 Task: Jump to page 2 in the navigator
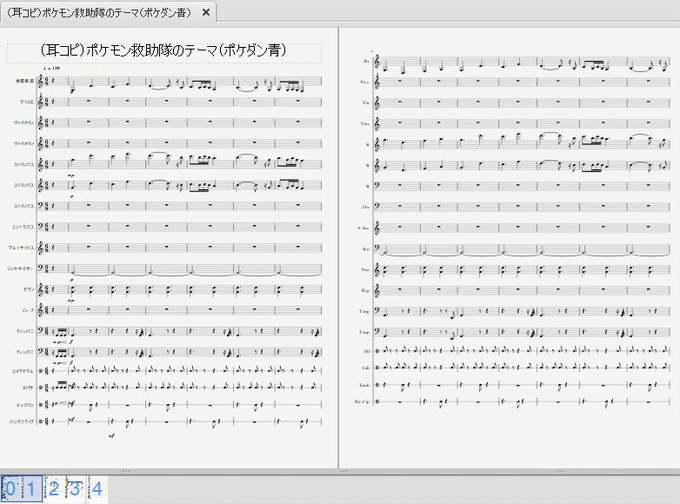point(54,489)
